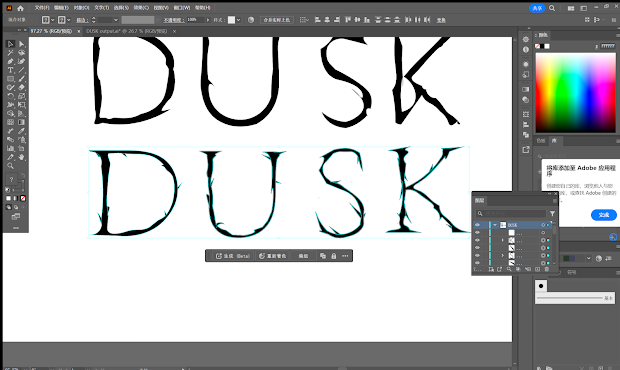
Task: Select the Lasso tool
Action: pyautogui.click(x=21, y=53)
